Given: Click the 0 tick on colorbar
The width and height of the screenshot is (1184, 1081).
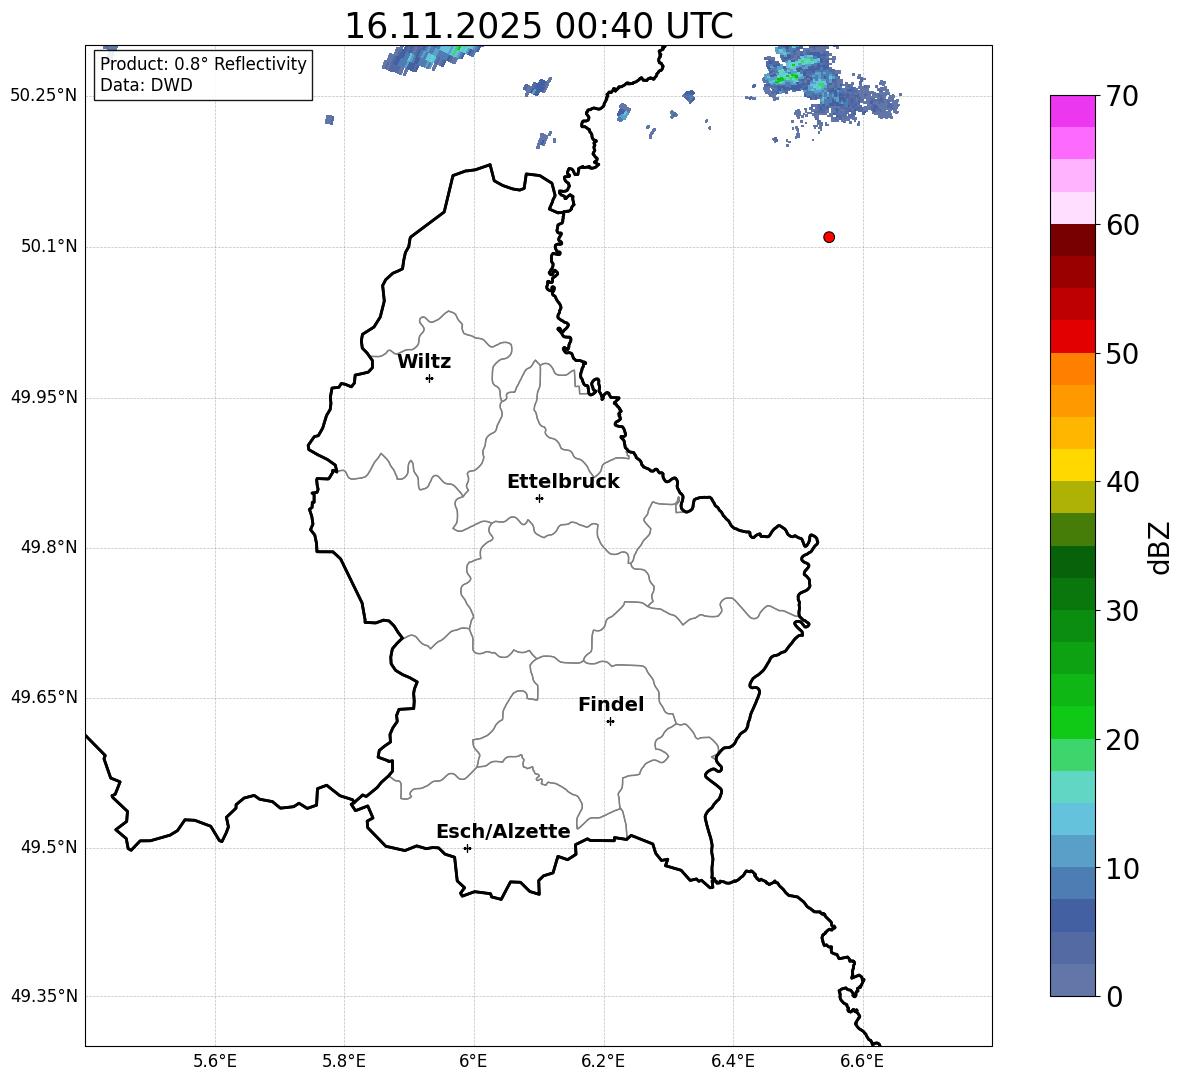Looking at the screenshot, I should pyautogui.click(x=1114, y=997).
